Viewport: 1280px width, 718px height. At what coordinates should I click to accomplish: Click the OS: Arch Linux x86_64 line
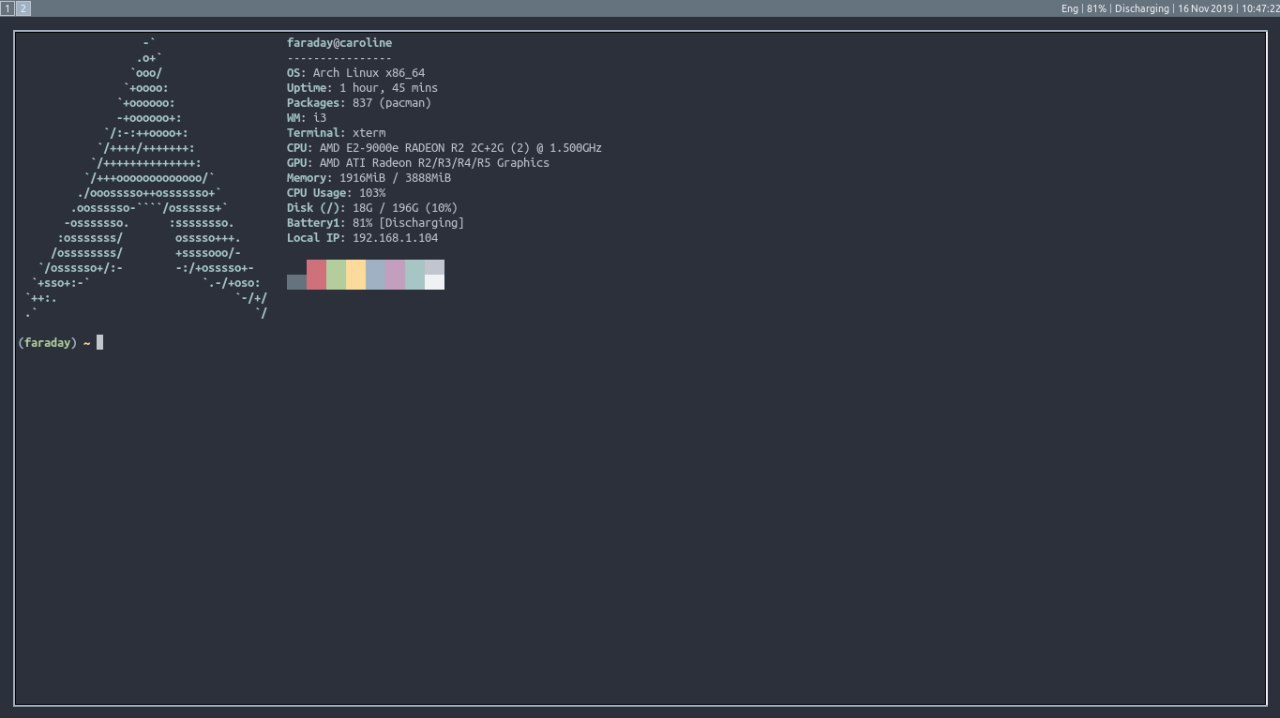[x=356, y=73]
